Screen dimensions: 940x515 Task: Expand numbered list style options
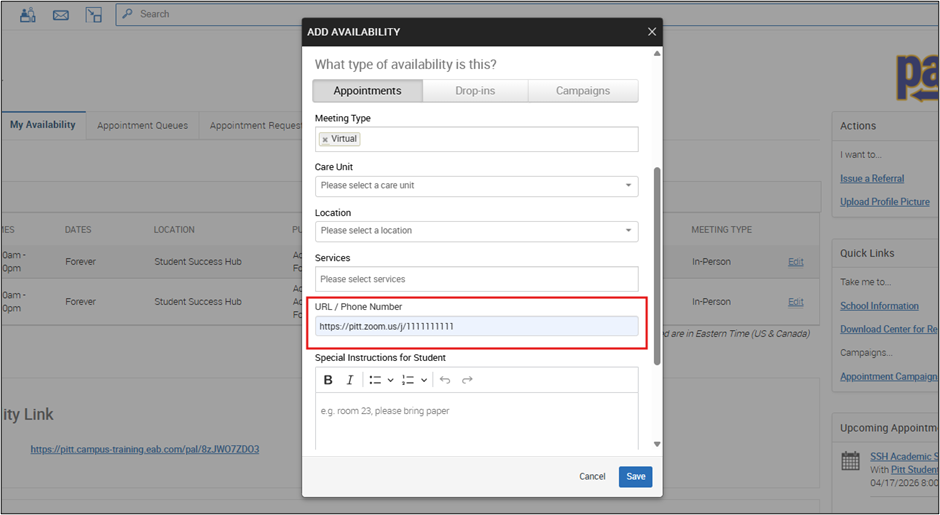(424, 380)
